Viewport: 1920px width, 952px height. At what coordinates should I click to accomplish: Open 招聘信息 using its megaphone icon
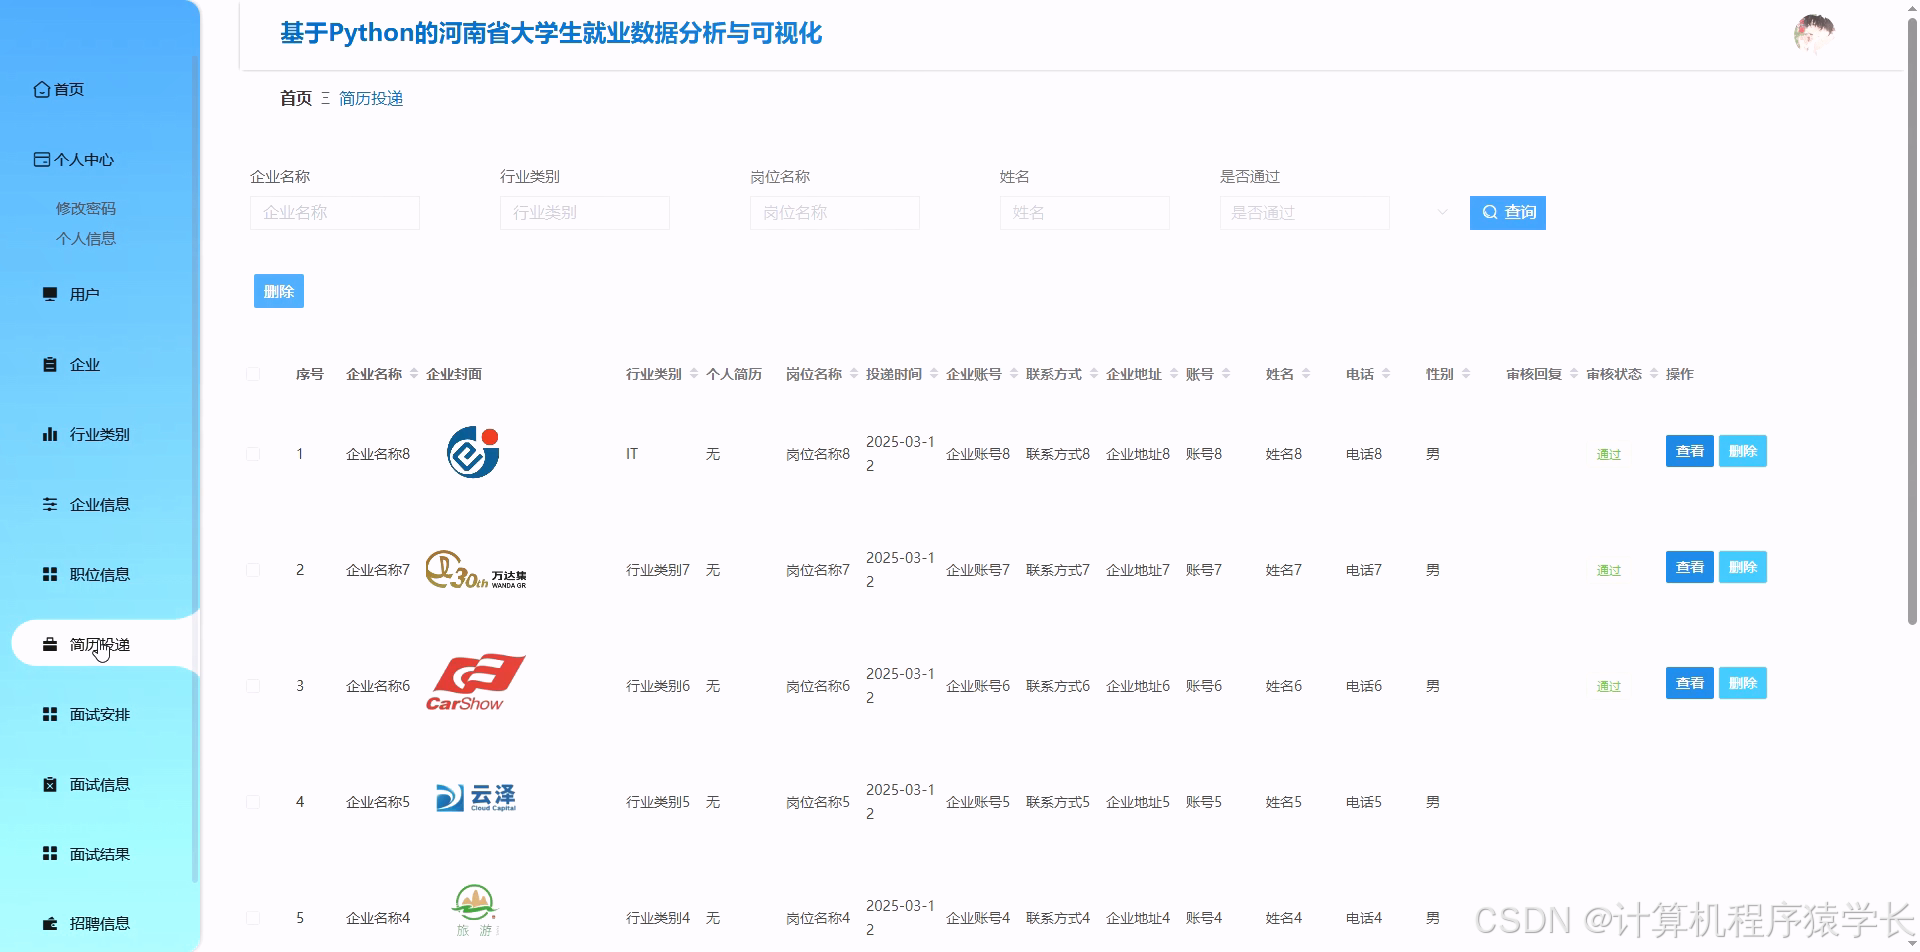(x=49, y=922)
